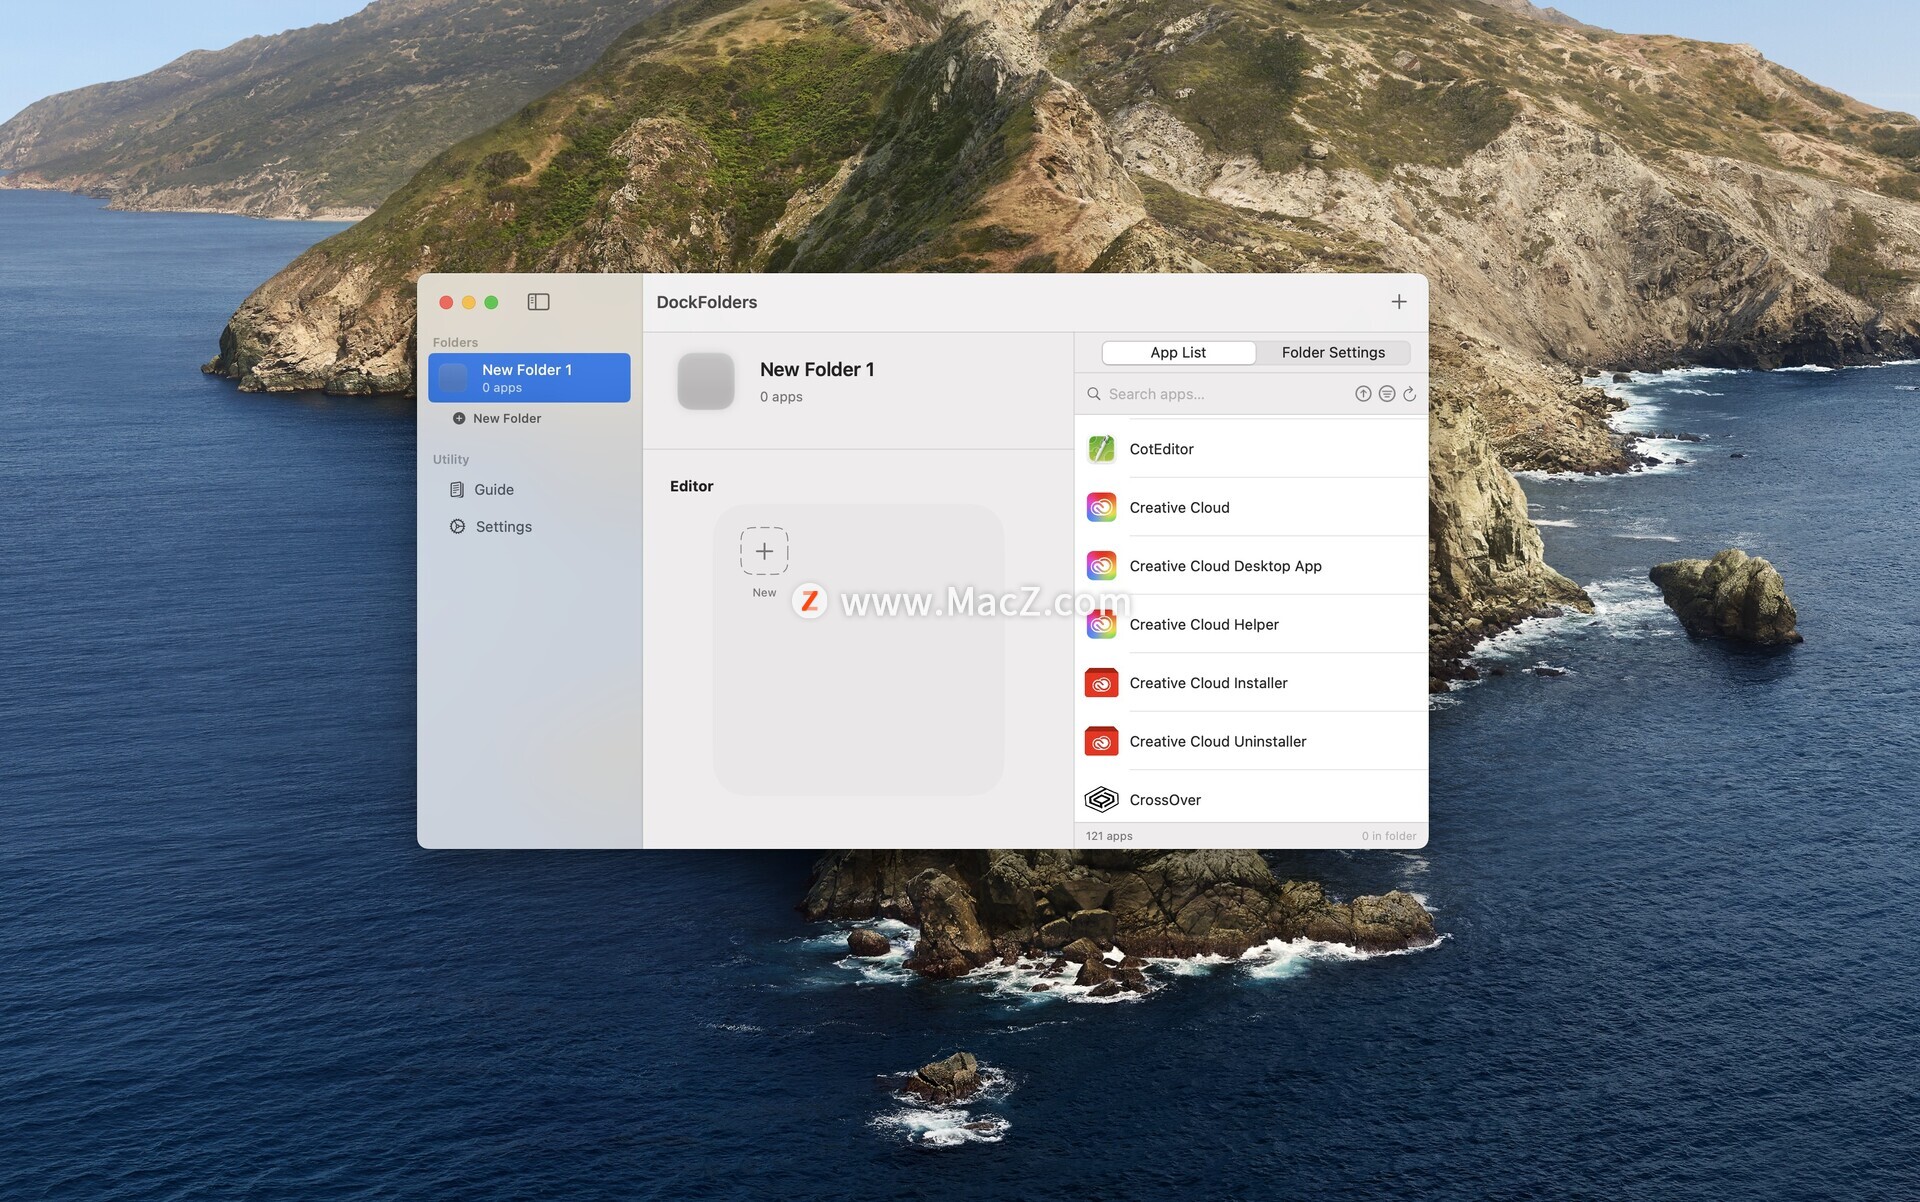
Task: Switch to the App List tab
Action: coord(1178,352)
